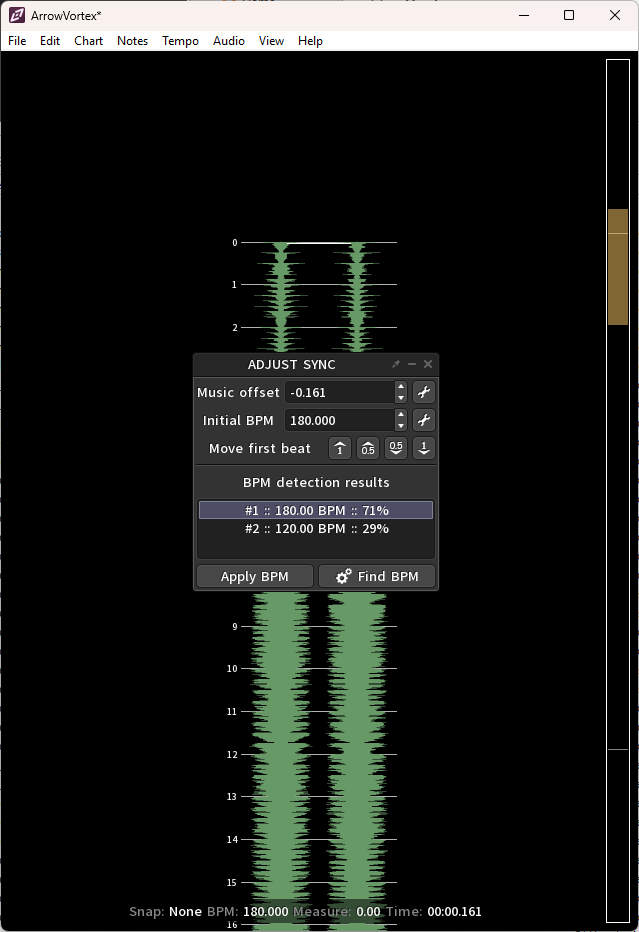Open the File menu
The height and width of the screenshot is (932, 639).
pos(17,41)
